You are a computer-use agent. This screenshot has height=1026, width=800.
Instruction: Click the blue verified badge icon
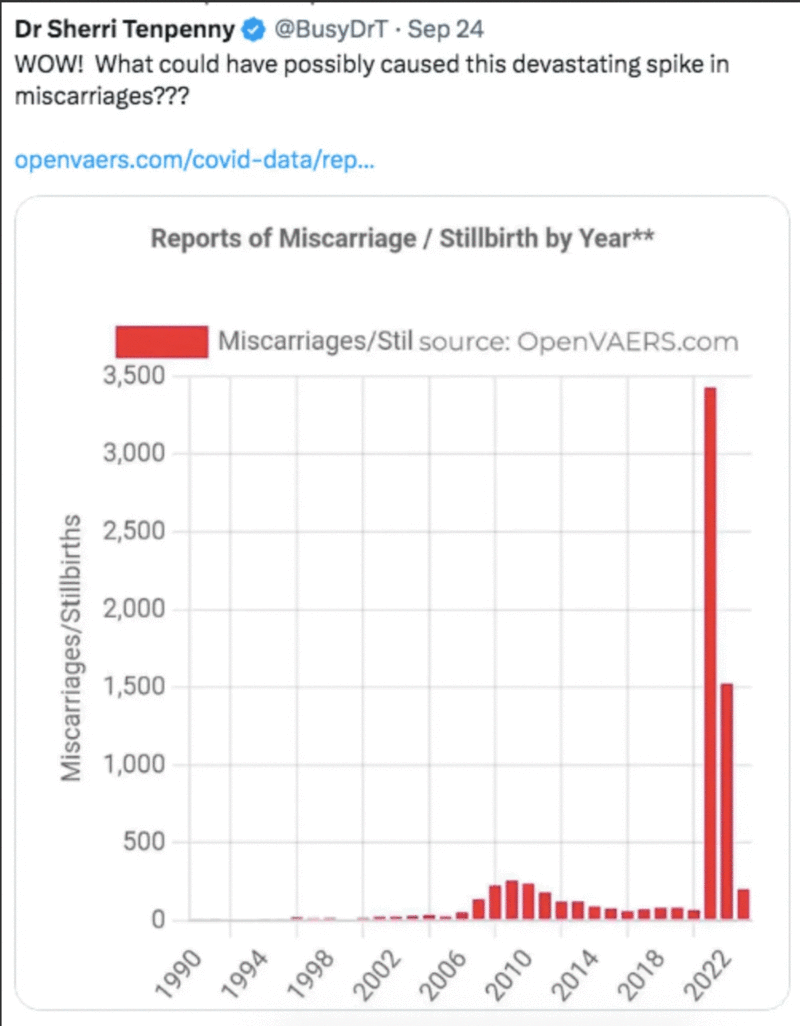click(253, 30)
